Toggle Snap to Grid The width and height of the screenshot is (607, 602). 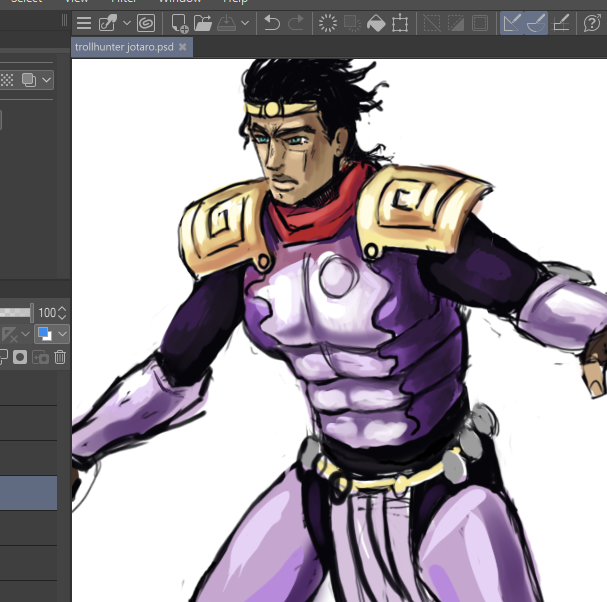561,23
